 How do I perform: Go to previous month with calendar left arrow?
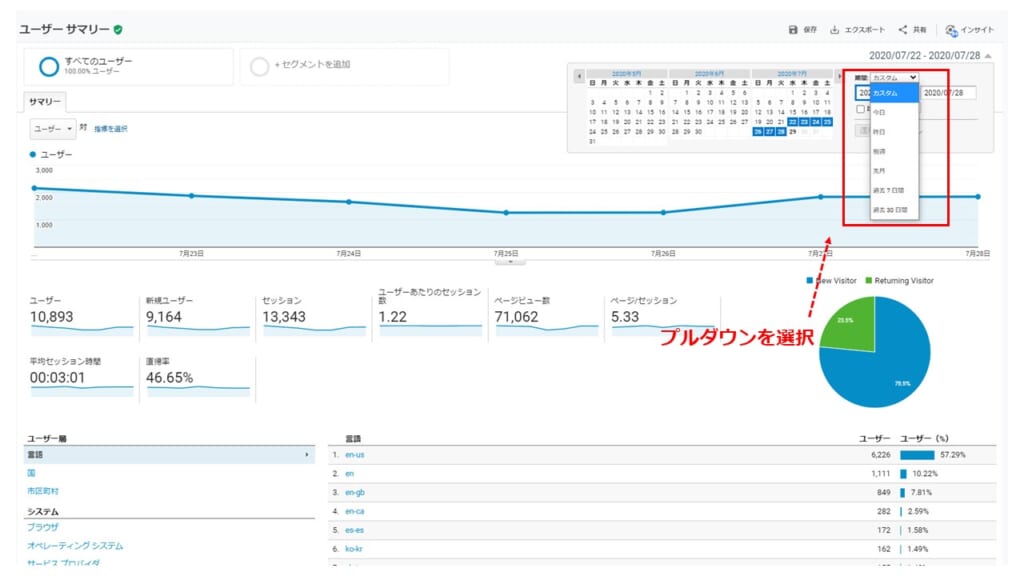pos(579,77)
